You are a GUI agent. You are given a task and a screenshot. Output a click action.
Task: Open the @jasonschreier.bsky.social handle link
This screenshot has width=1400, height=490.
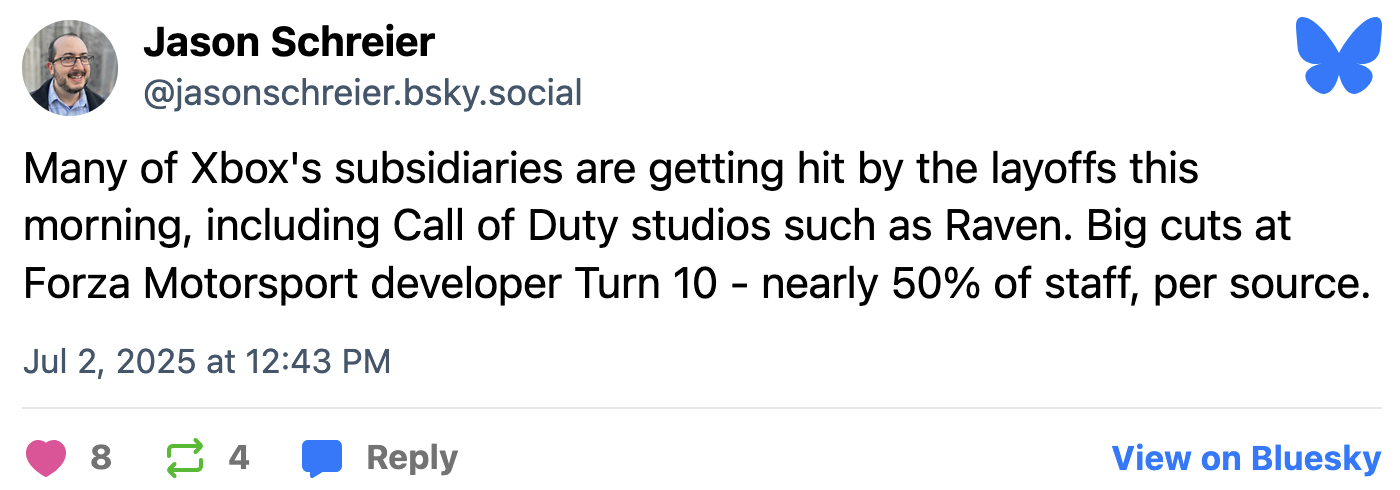pyautogui.click(x=362, y=93)
